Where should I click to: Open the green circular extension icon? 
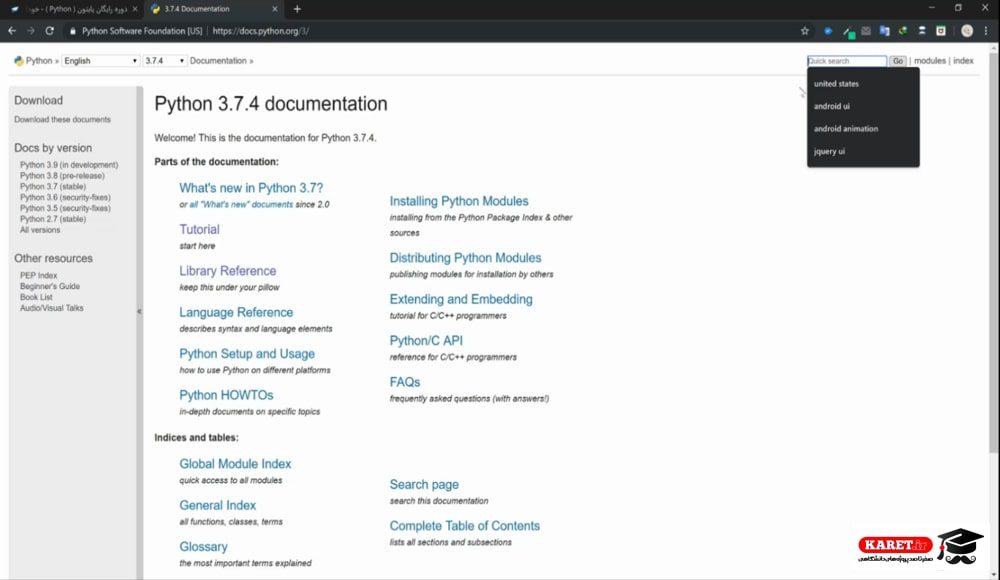click(x=903, y=31)
